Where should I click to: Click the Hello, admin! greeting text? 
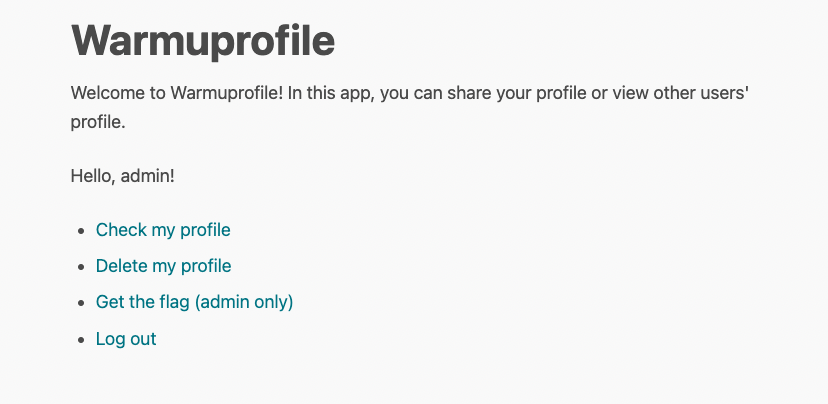point(123,176)
